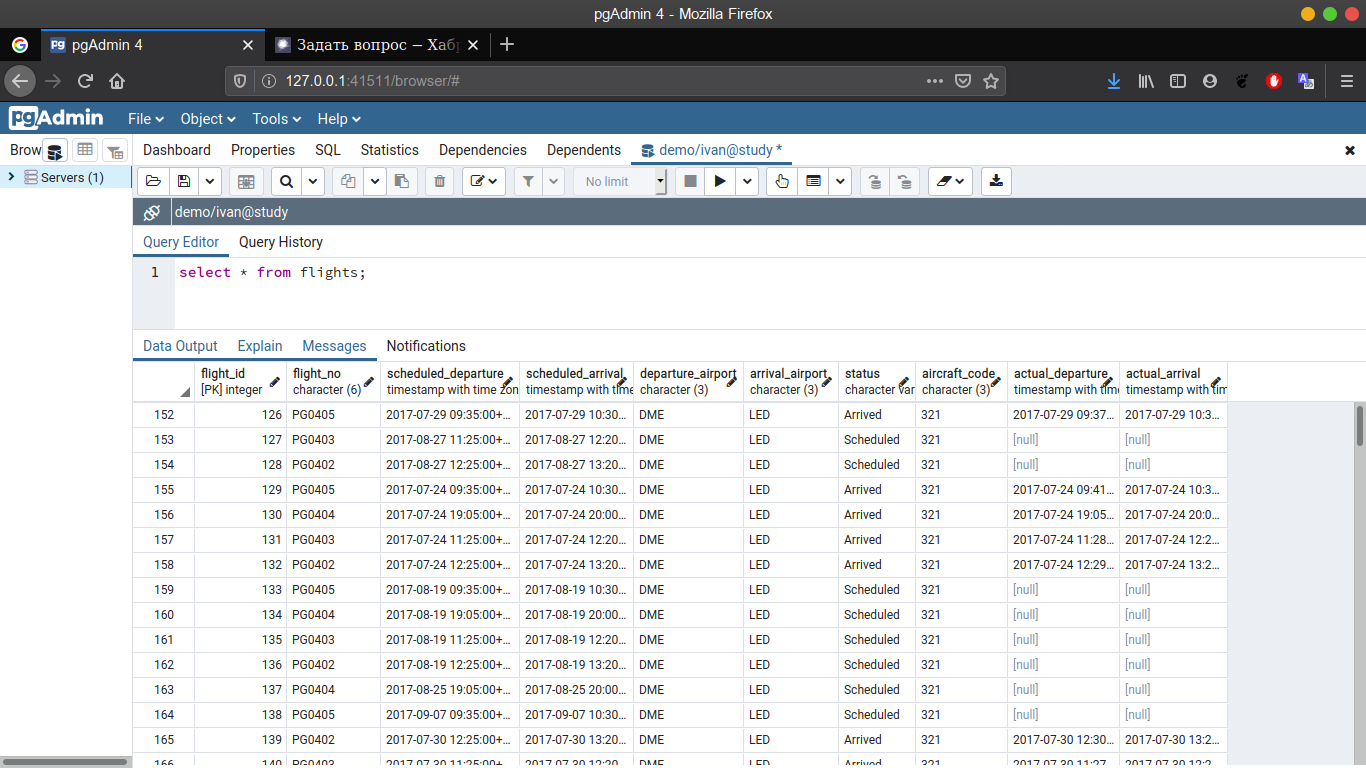1366x768 pixels.
Task: Click the flight_id column header
Action: [240, 382]
